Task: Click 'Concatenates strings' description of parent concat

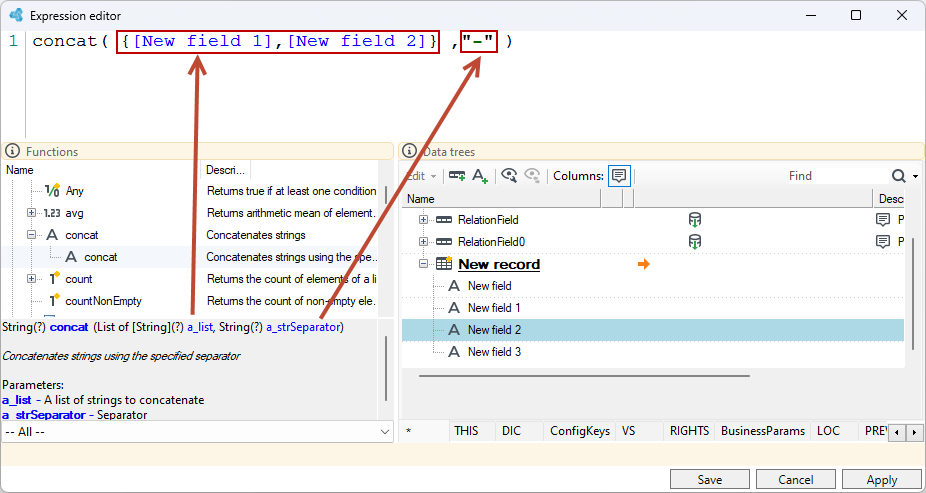Action: (256, 235)
